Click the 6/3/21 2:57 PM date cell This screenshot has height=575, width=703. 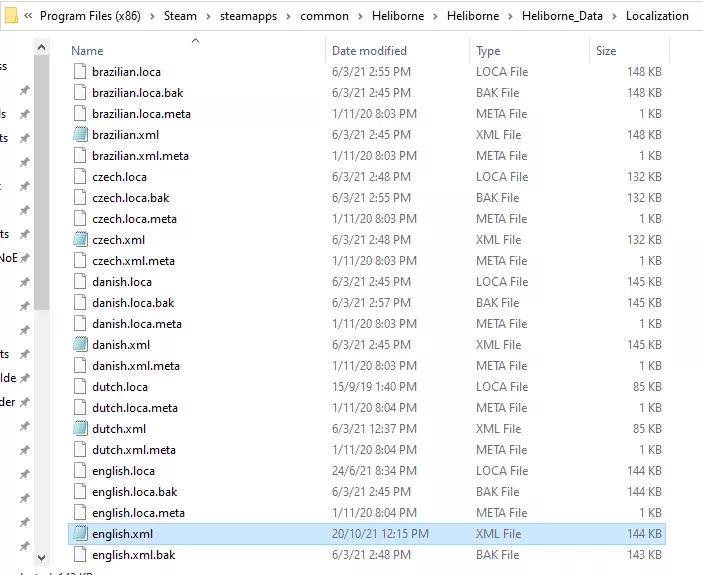(371, 303)
